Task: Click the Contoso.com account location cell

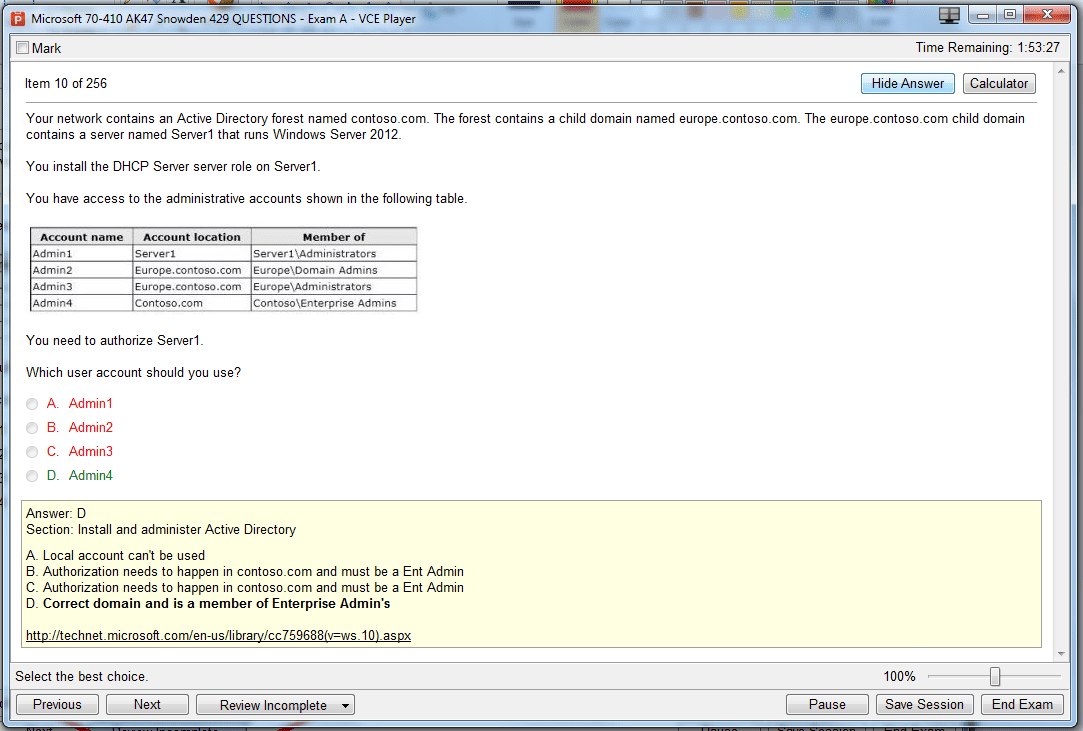Action: click(192, 303)
